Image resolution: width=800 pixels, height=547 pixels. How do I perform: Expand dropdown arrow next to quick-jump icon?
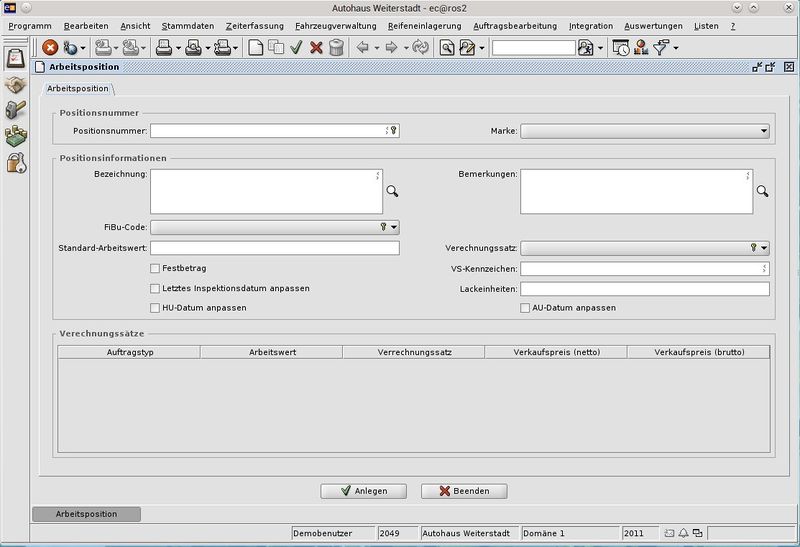pyautogui.click(x=600, y=49)
